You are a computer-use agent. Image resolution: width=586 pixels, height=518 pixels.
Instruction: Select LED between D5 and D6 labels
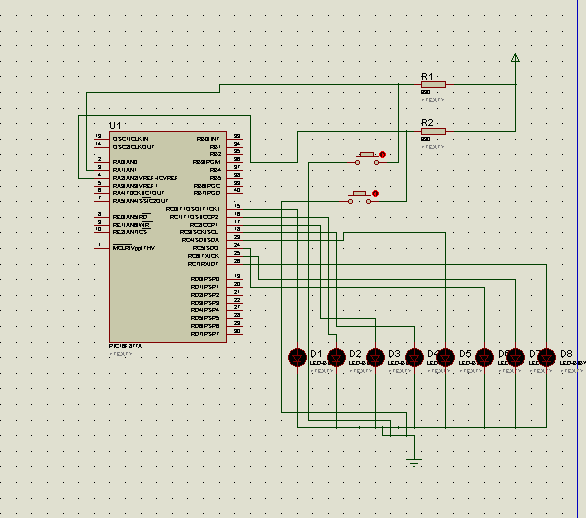point(484,357)
